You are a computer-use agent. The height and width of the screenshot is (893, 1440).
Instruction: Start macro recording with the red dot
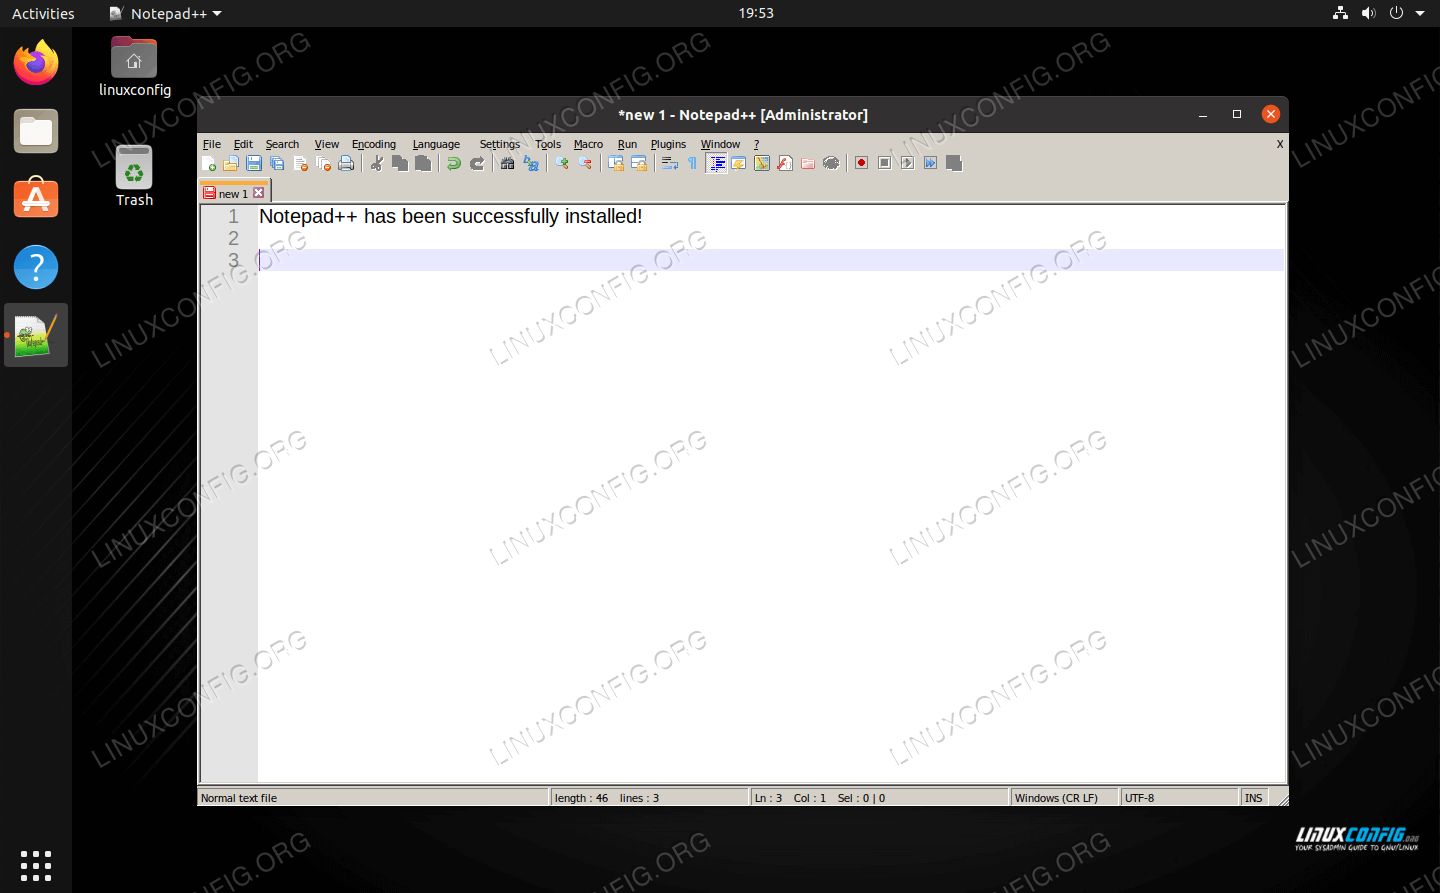pos(861,163)
